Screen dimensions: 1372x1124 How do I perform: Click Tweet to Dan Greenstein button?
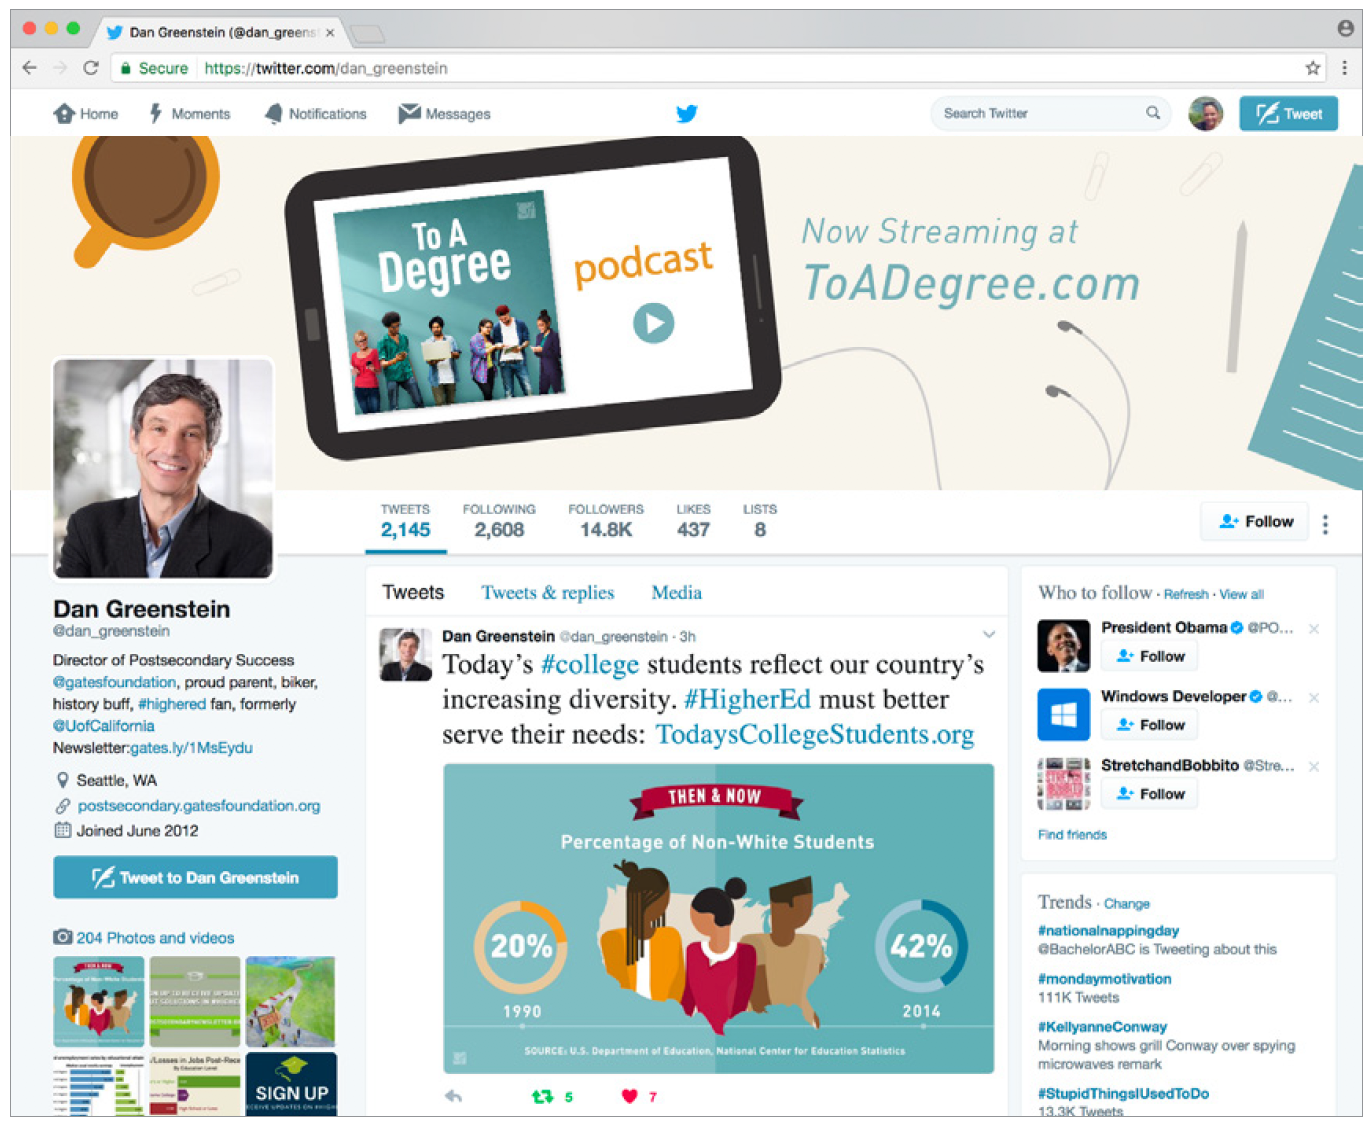pos(195,877)
